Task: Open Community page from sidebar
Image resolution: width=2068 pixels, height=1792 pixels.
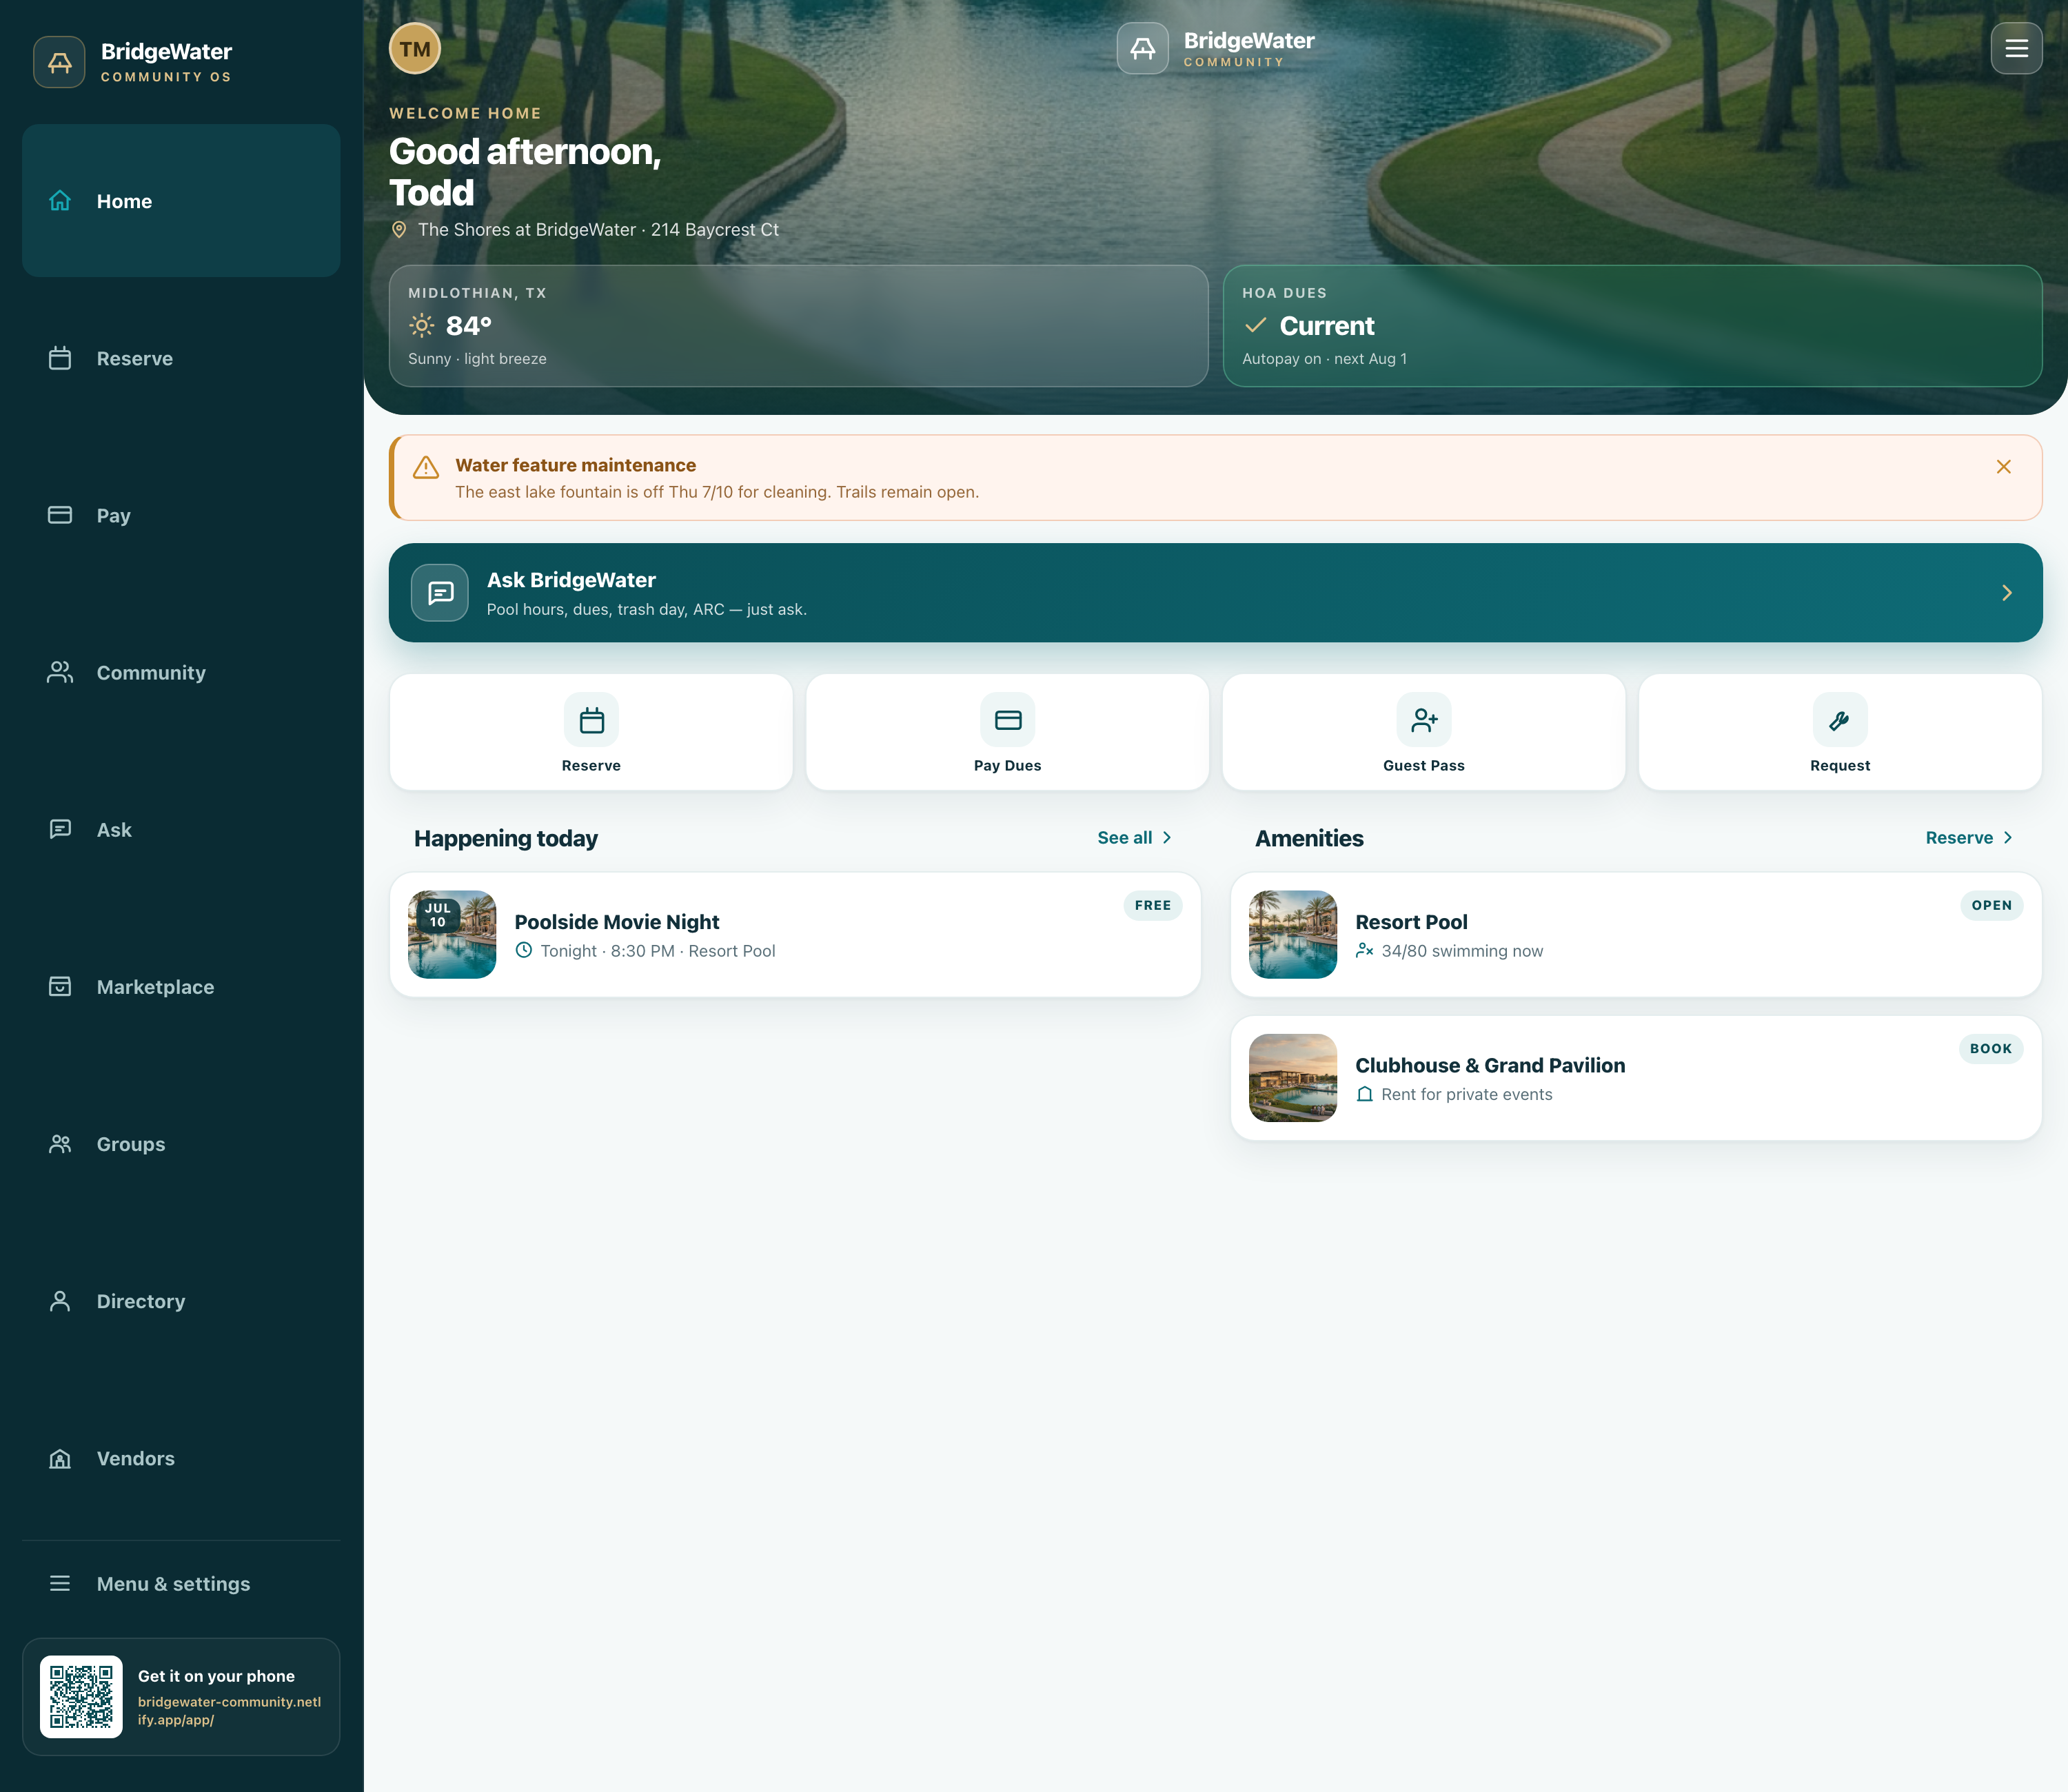Action: [181, 672]
